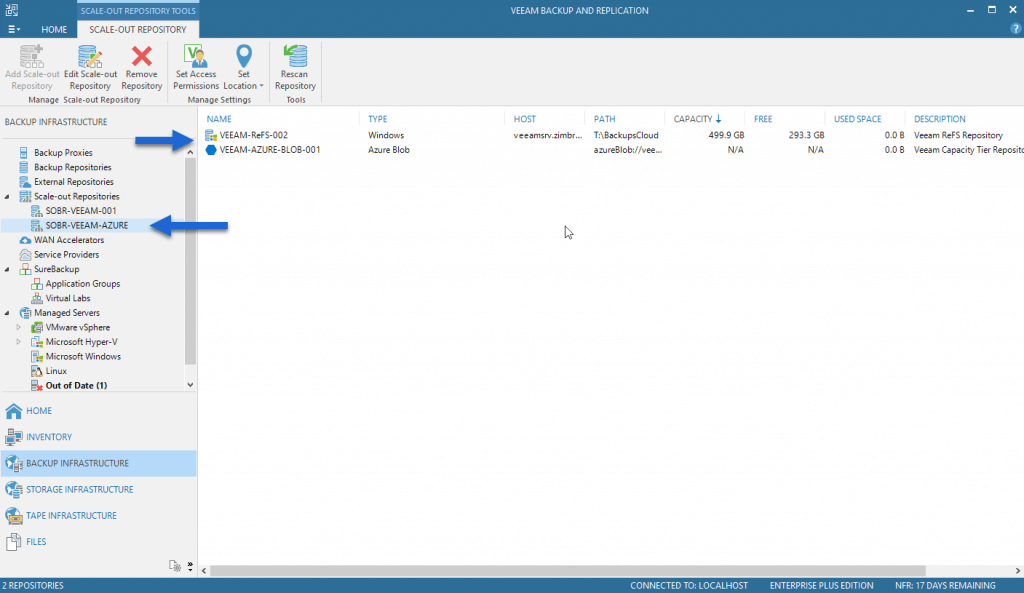
Task: Click the horizontal scrollbar right arrow
Action: click(1017, 571)
